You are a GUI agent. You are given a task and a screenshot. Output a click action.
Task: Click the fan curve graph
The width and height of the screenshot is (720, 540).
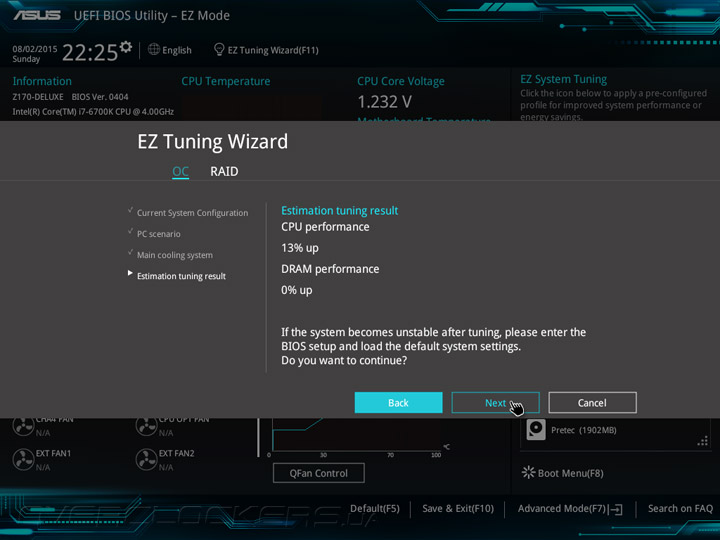pos(357,435)
